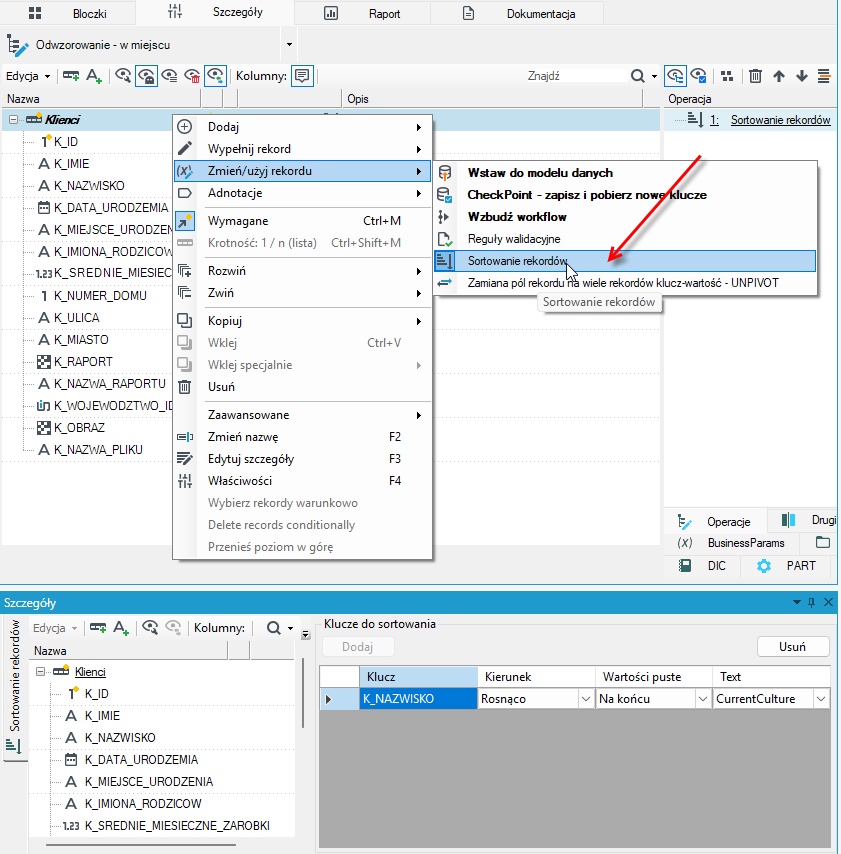The width and height of the screenshot is (841, 854).
Task: Toggle eye-with-tree visibility button near Operacja
Action: pos(675,76)
